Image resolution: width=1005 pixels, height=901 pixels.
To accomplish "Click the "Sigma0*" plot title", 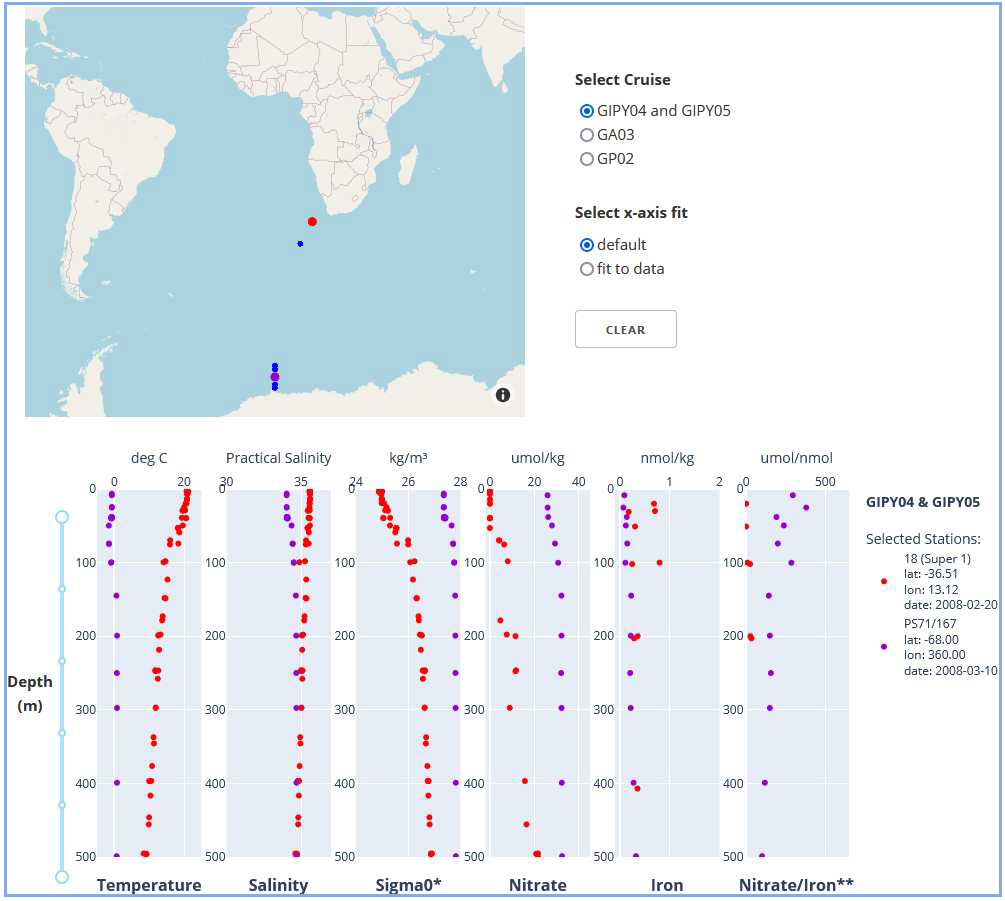I will coord(408,885).
